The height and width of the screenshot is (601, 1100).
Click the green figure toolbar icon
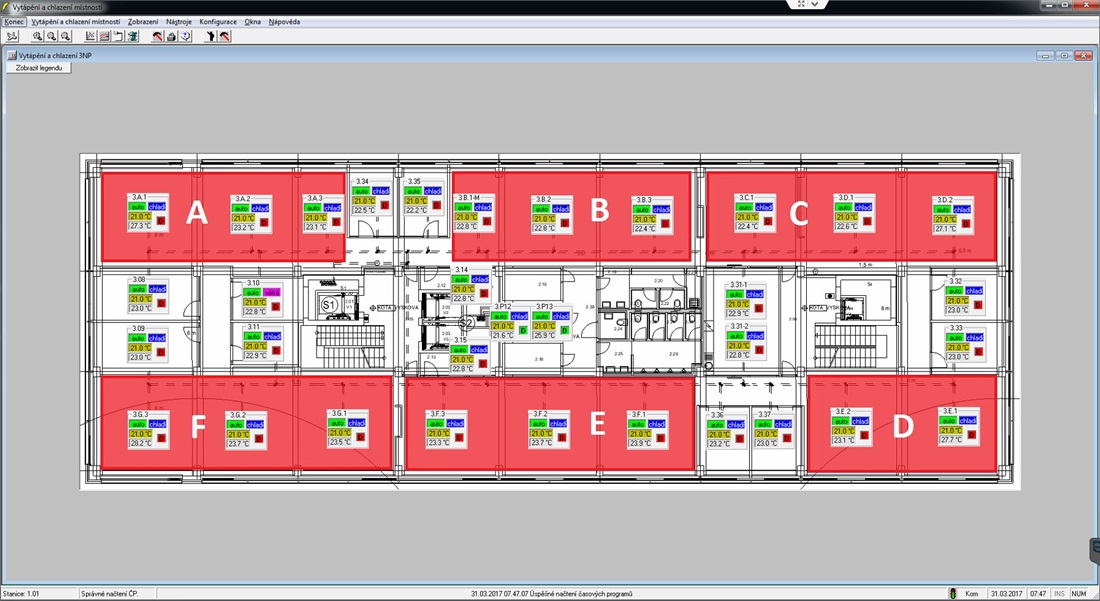[133, 36]
